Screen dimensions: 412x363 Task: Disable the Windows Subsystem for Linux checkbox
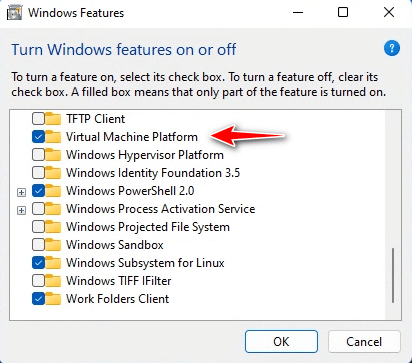click(x=39, y=263)
